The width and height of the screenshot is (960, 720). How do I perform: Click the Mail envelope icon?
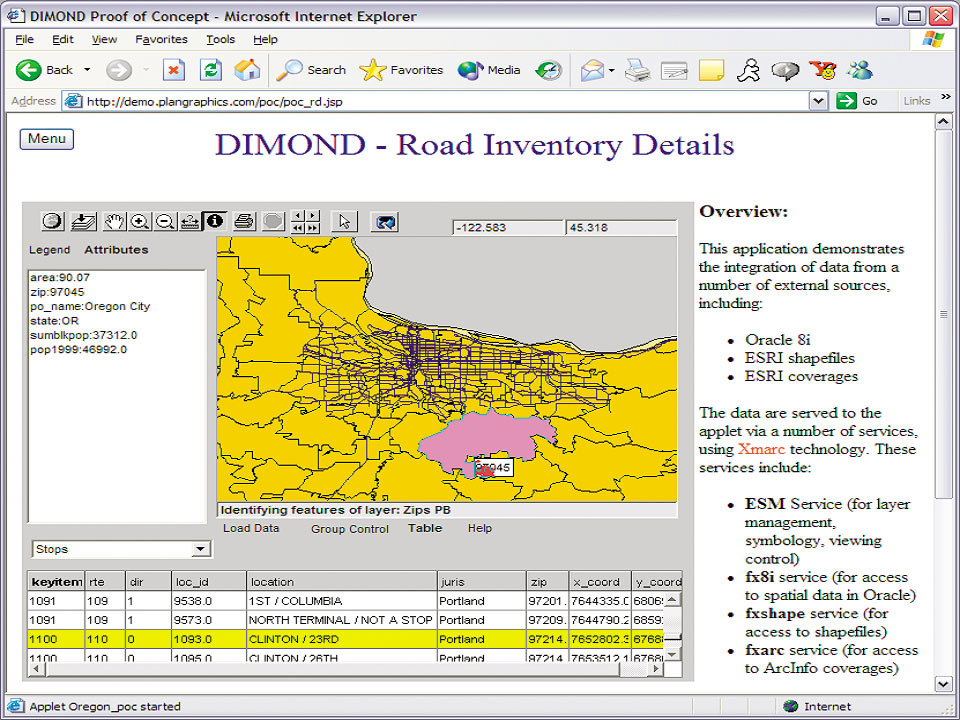point(592,70)
